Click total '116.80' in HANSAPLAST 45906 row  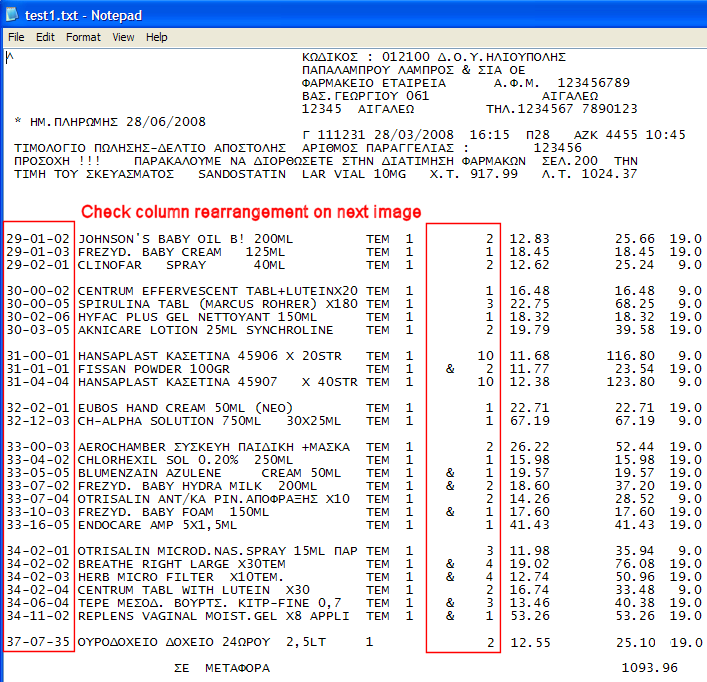pyautogui.click(x=630, y=356)
